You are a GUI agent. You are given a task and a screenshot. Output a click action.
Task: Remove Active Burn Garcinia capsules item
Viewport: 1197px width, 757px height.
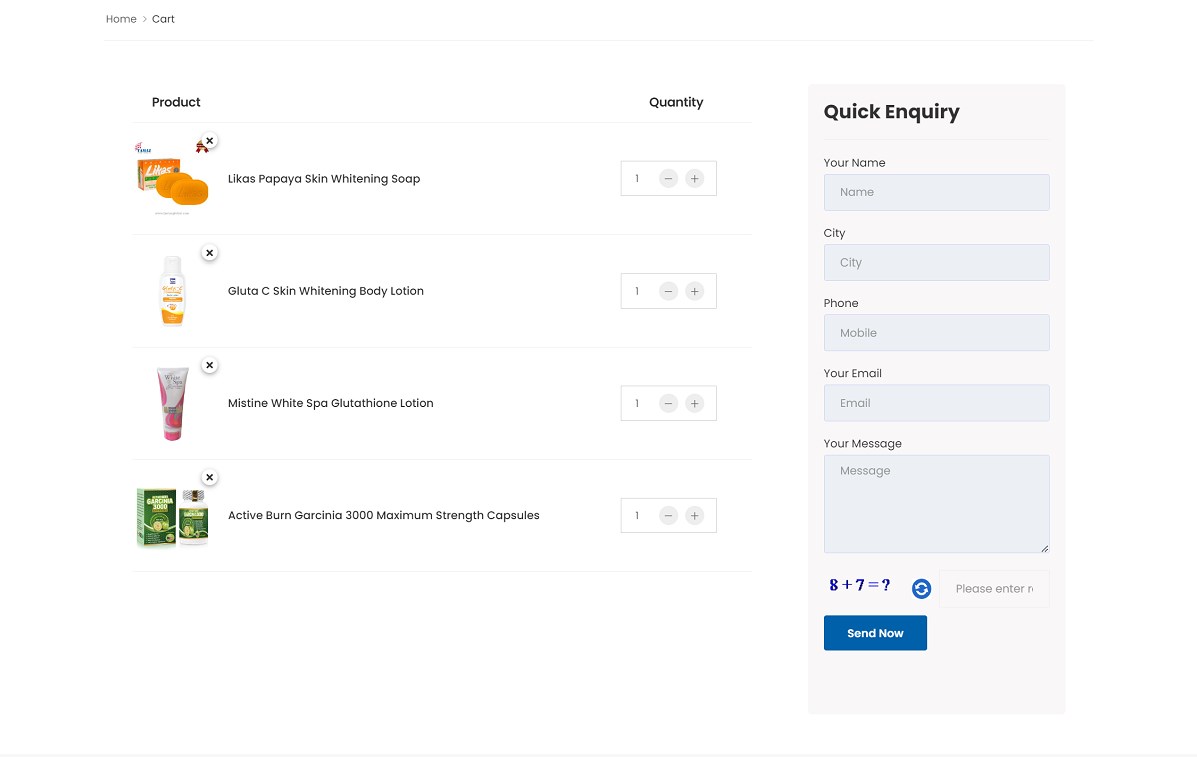[x=209, y=477]
